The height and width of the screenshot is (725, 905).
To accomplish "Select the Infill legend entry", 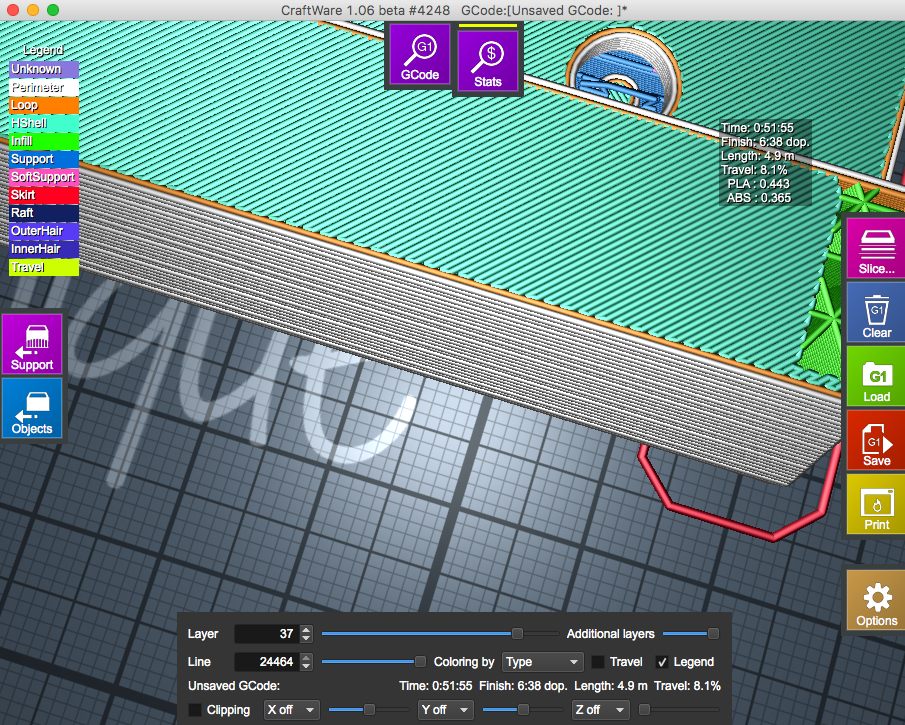I will pos(44,141).
